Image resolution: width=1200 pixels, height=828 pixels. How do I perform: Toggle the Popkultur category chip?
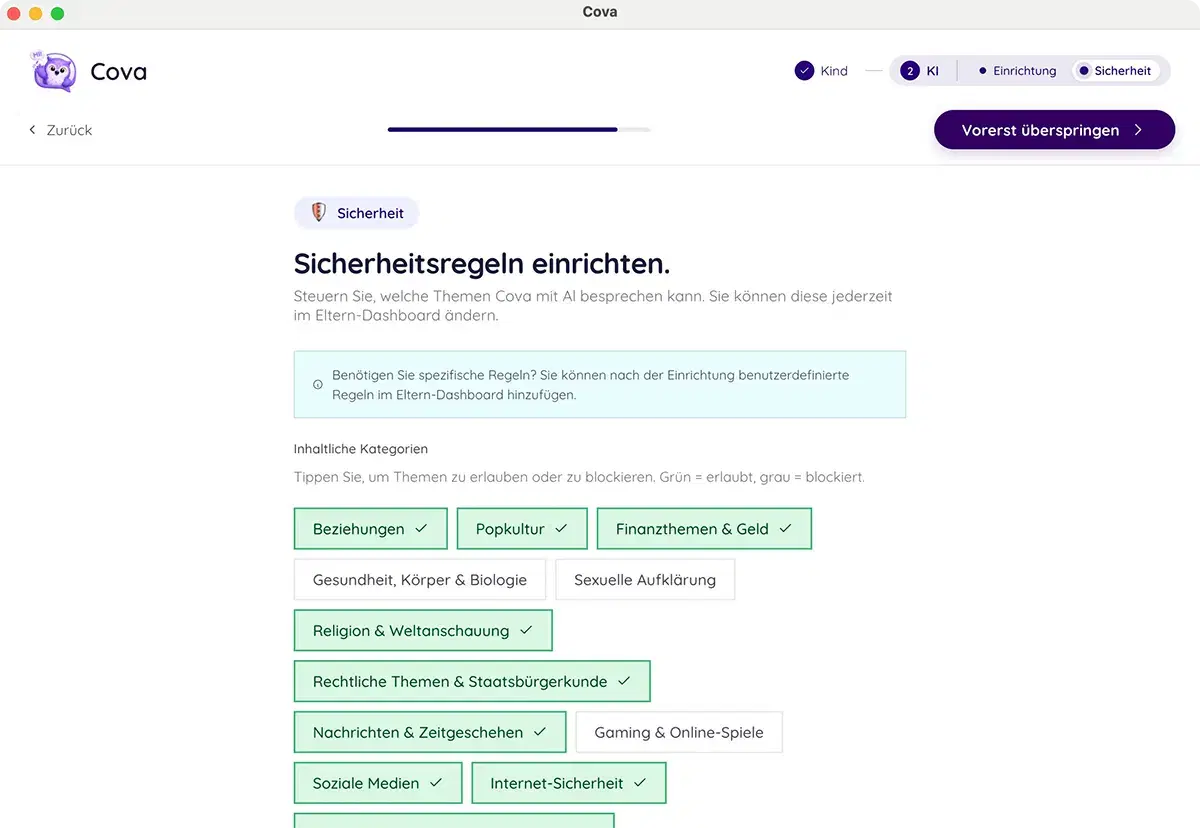tap(522, 529)
